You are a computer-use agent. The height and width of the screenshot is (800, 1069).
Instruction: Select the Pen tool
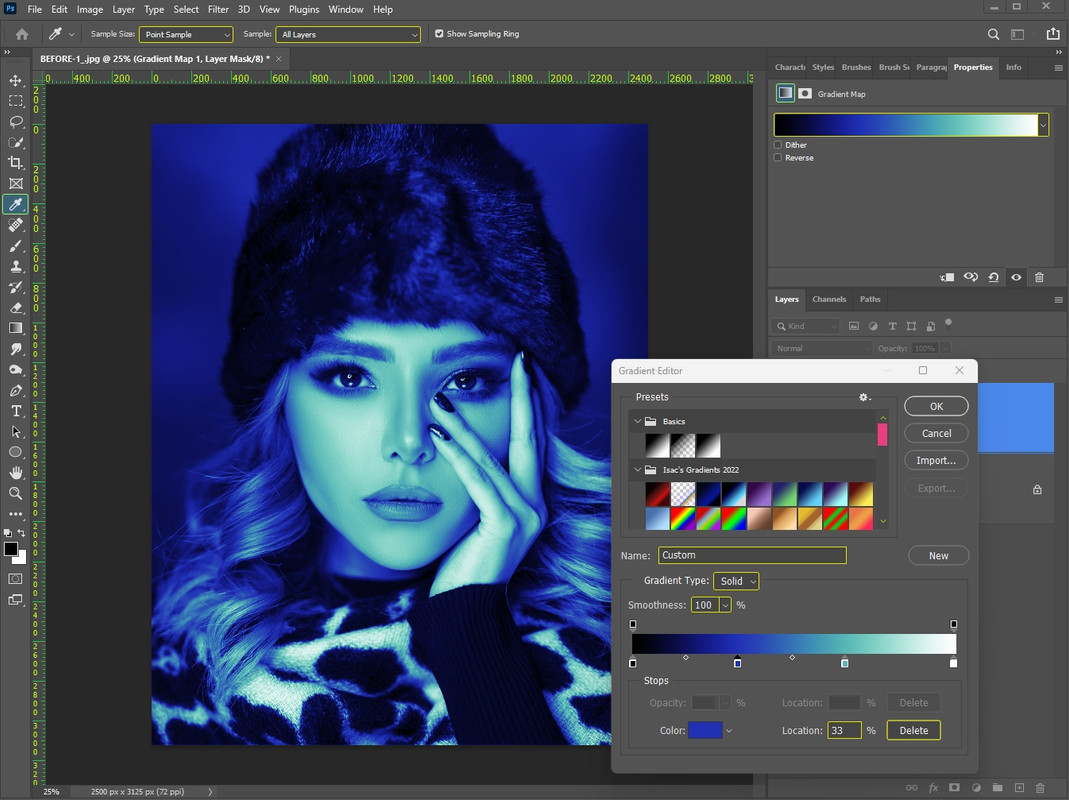15,390
